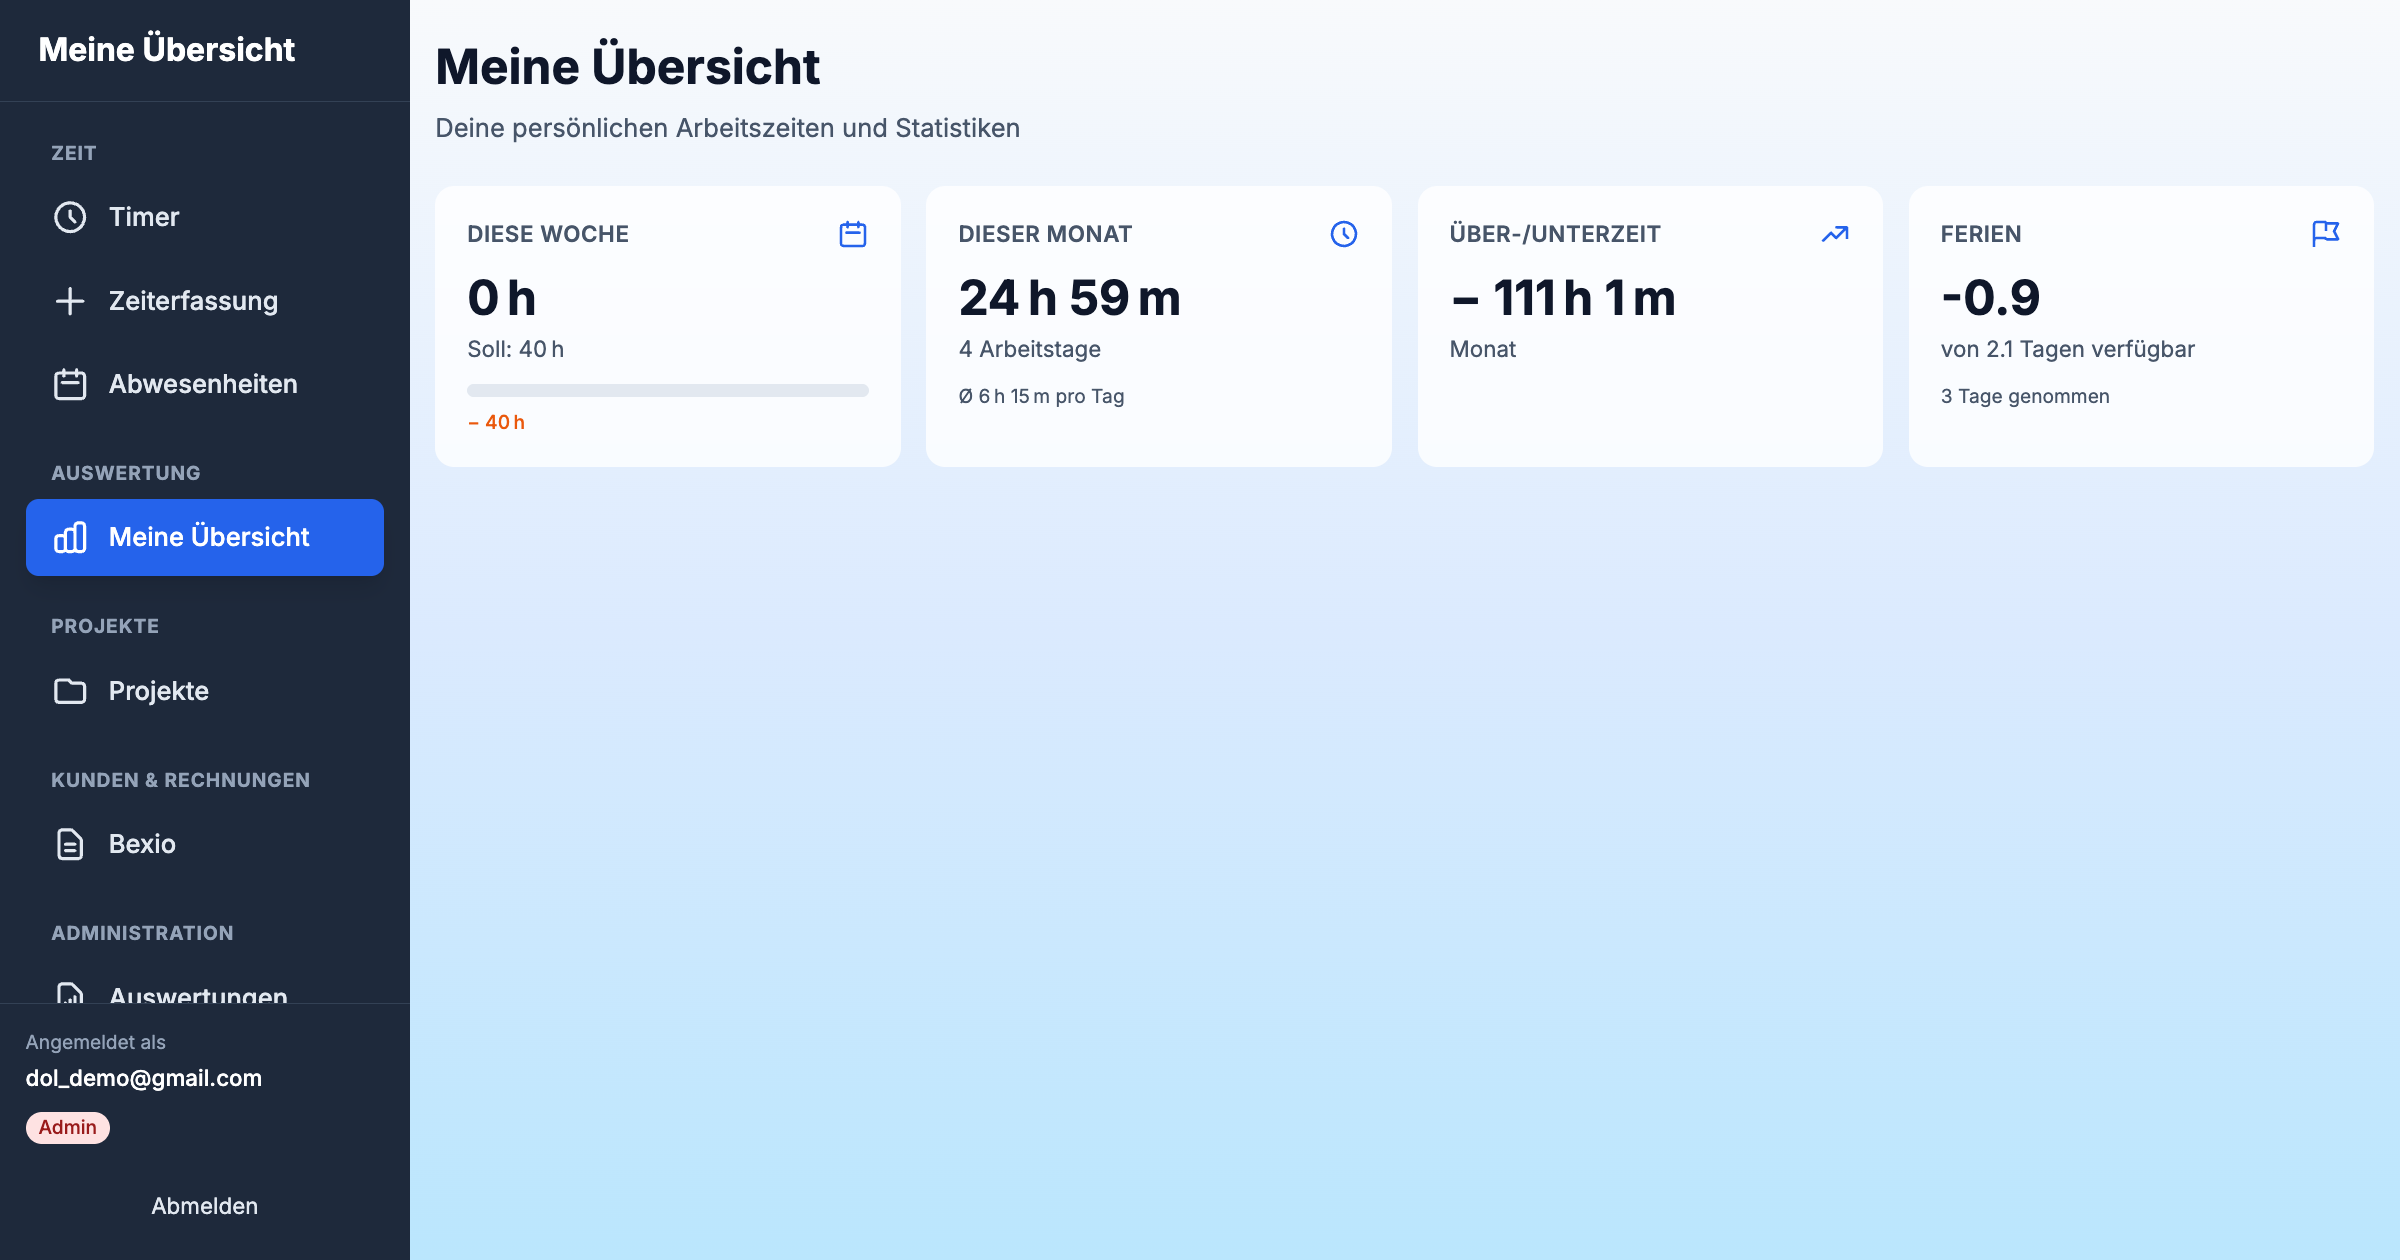Screen dimensions: 2400x1260
Task: Navigate to Zeiterfassung
Action: [193, 300]
